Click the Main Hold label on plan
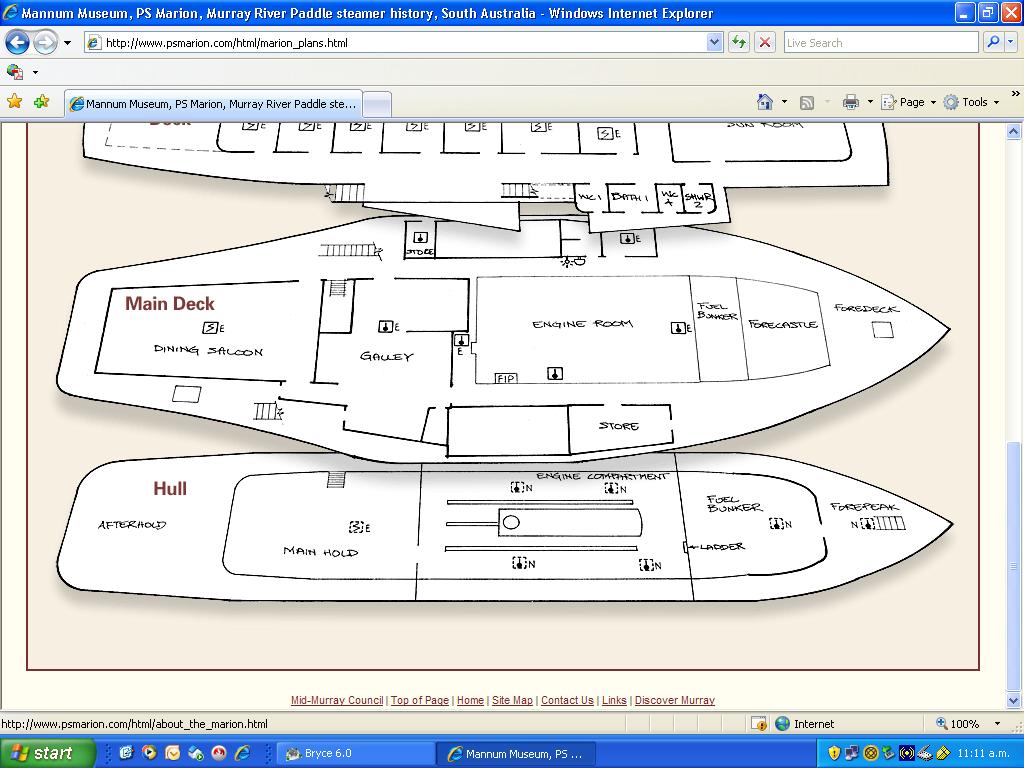The height and width of the screenshot is (768, 1024). click(321, 552)
